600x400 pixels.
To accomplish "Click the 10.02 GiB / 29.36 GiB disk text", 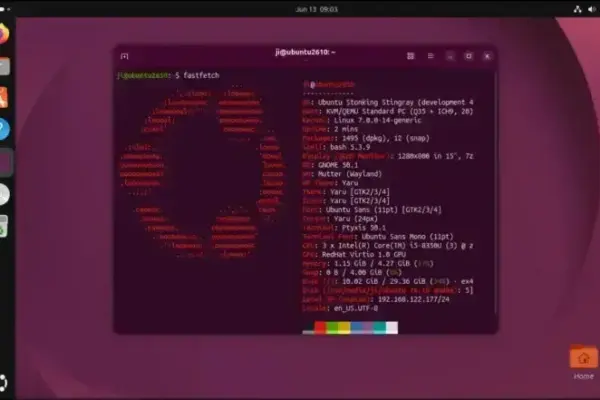I will click(x=383, y=281).
